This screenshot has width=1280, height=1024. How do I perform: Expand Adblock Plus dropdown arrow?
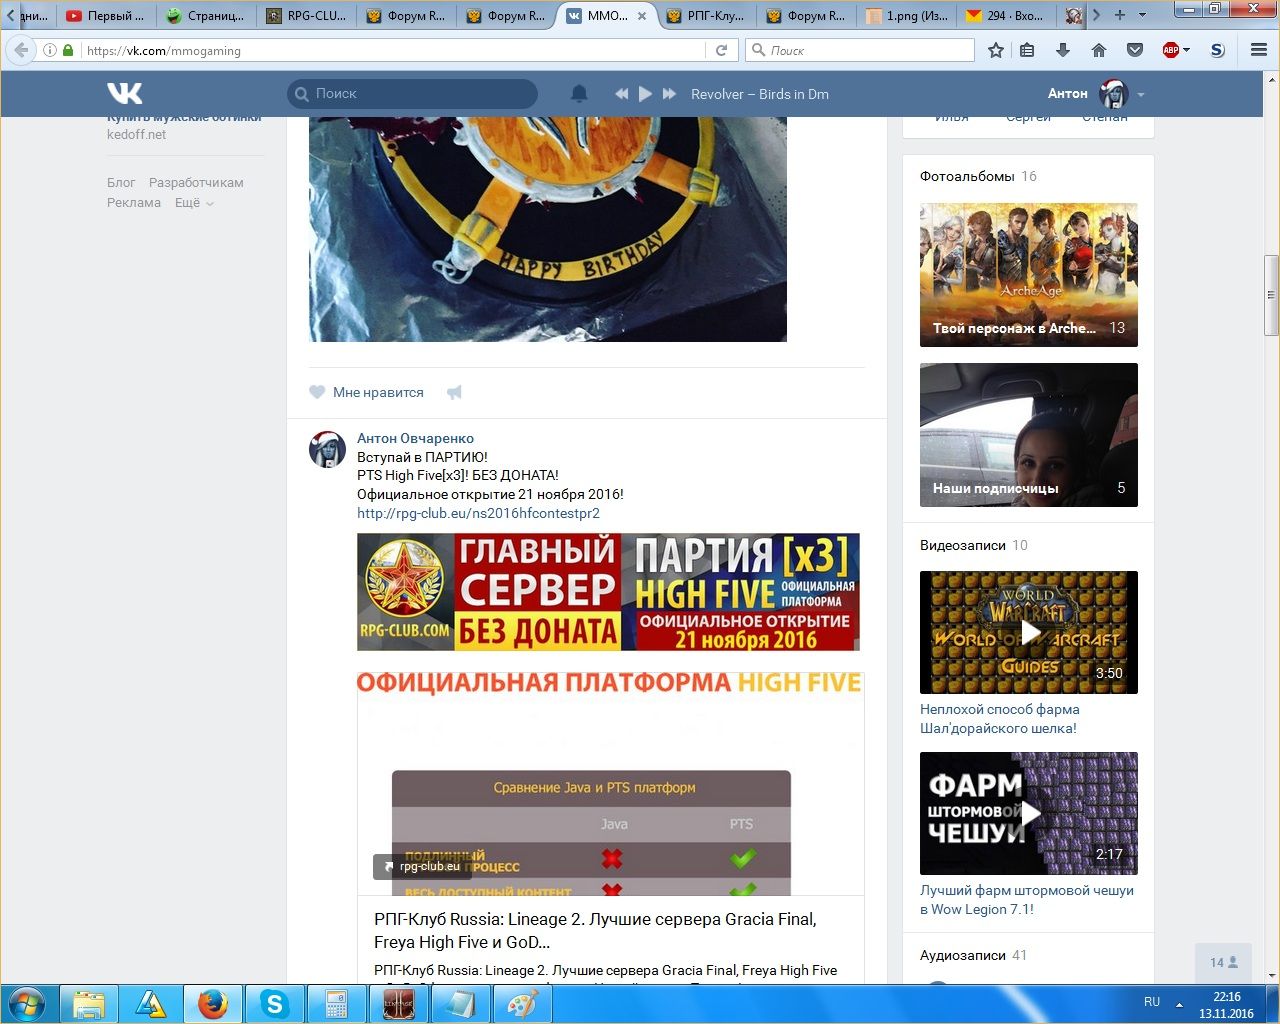[x=1187, y=50]
